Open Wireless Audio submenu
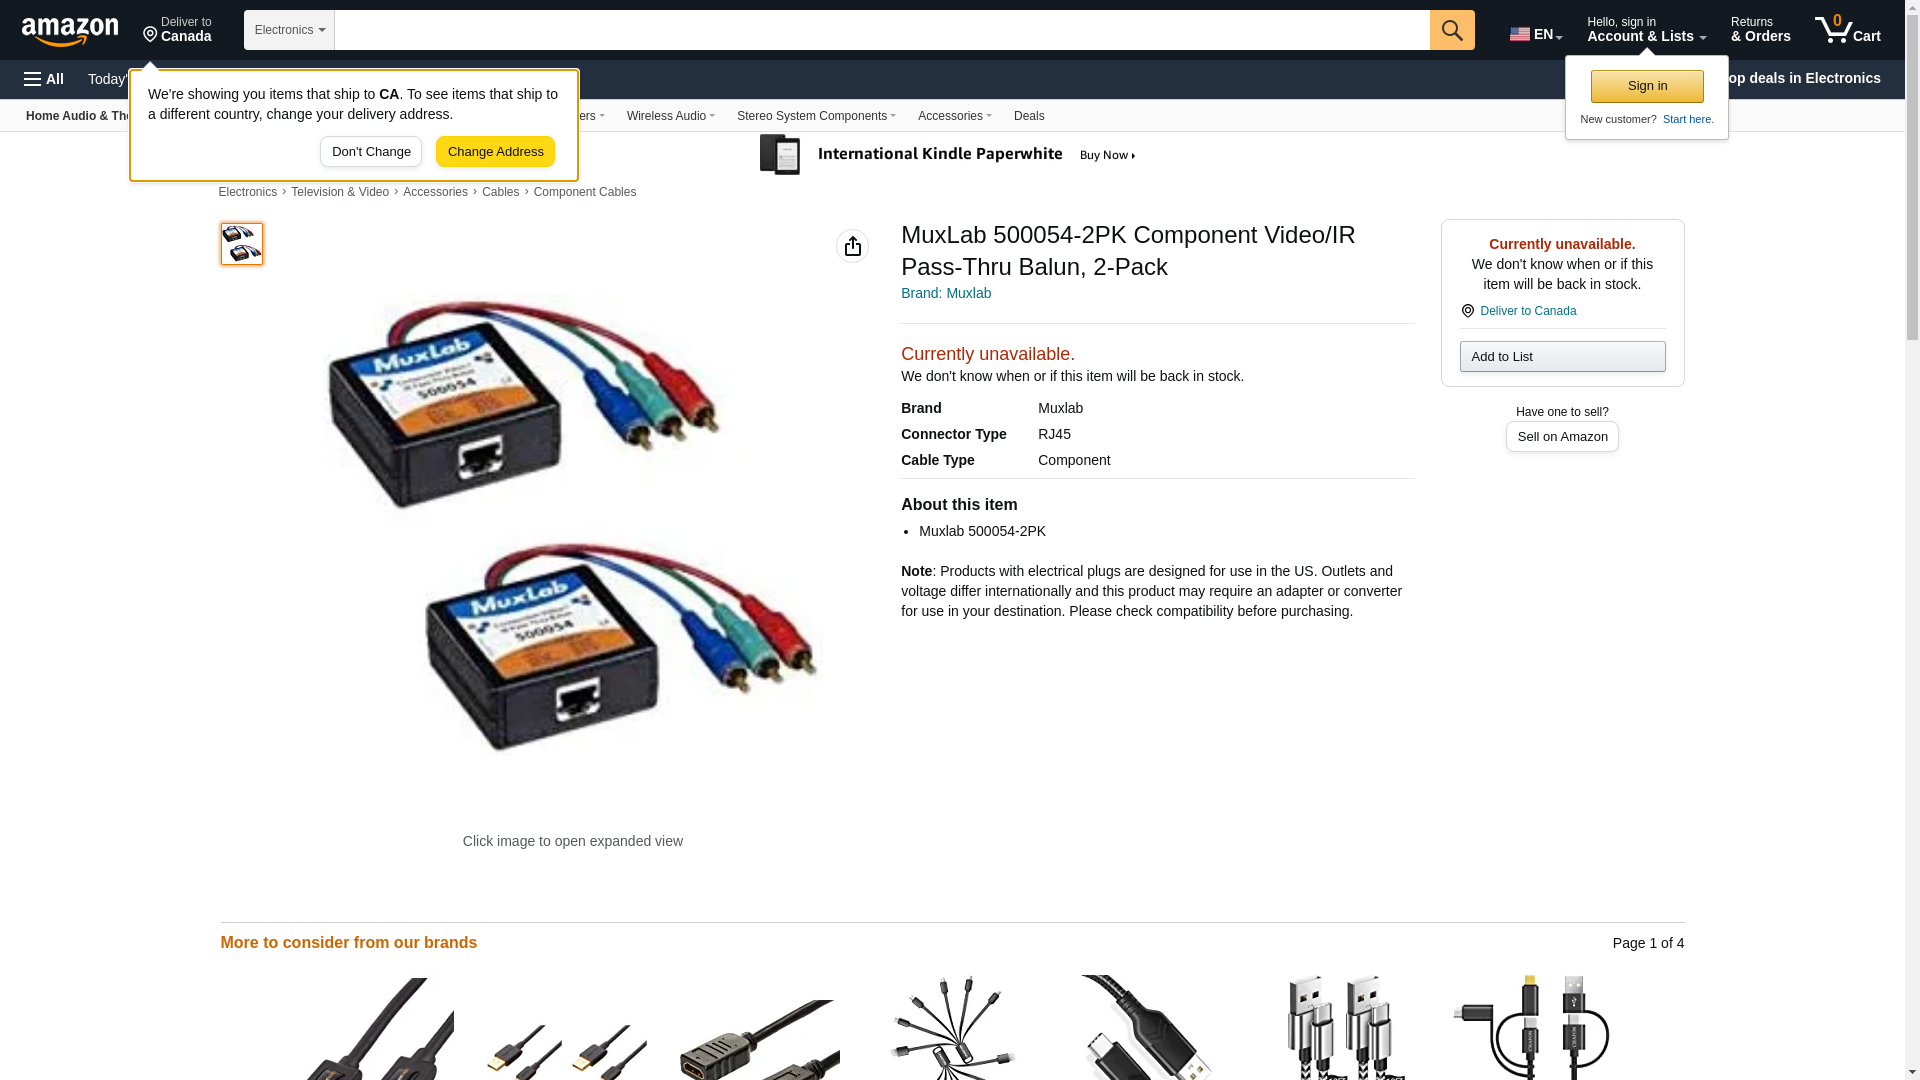The width and height of the screenshot is (1920, 1080). (x=670, y=116)
